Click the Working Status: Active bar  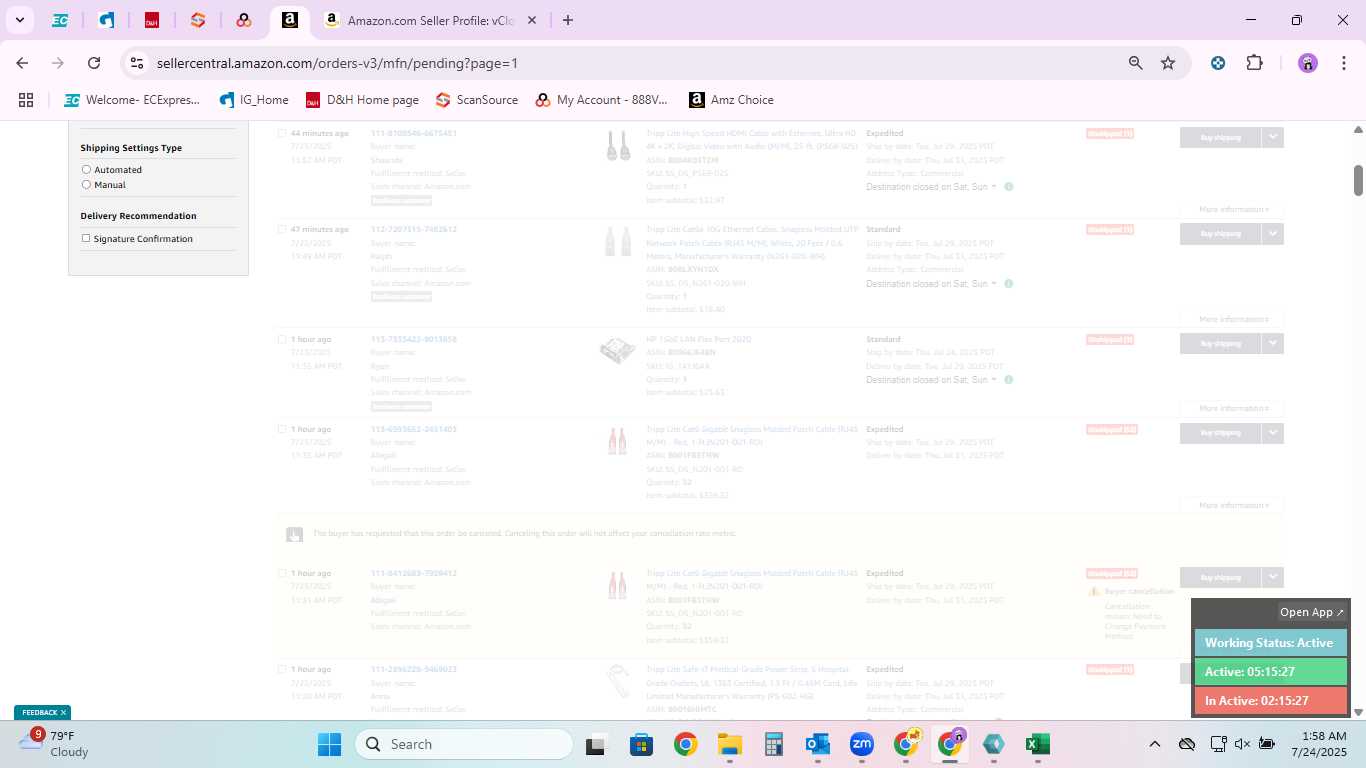click(x=1270, y=643)
